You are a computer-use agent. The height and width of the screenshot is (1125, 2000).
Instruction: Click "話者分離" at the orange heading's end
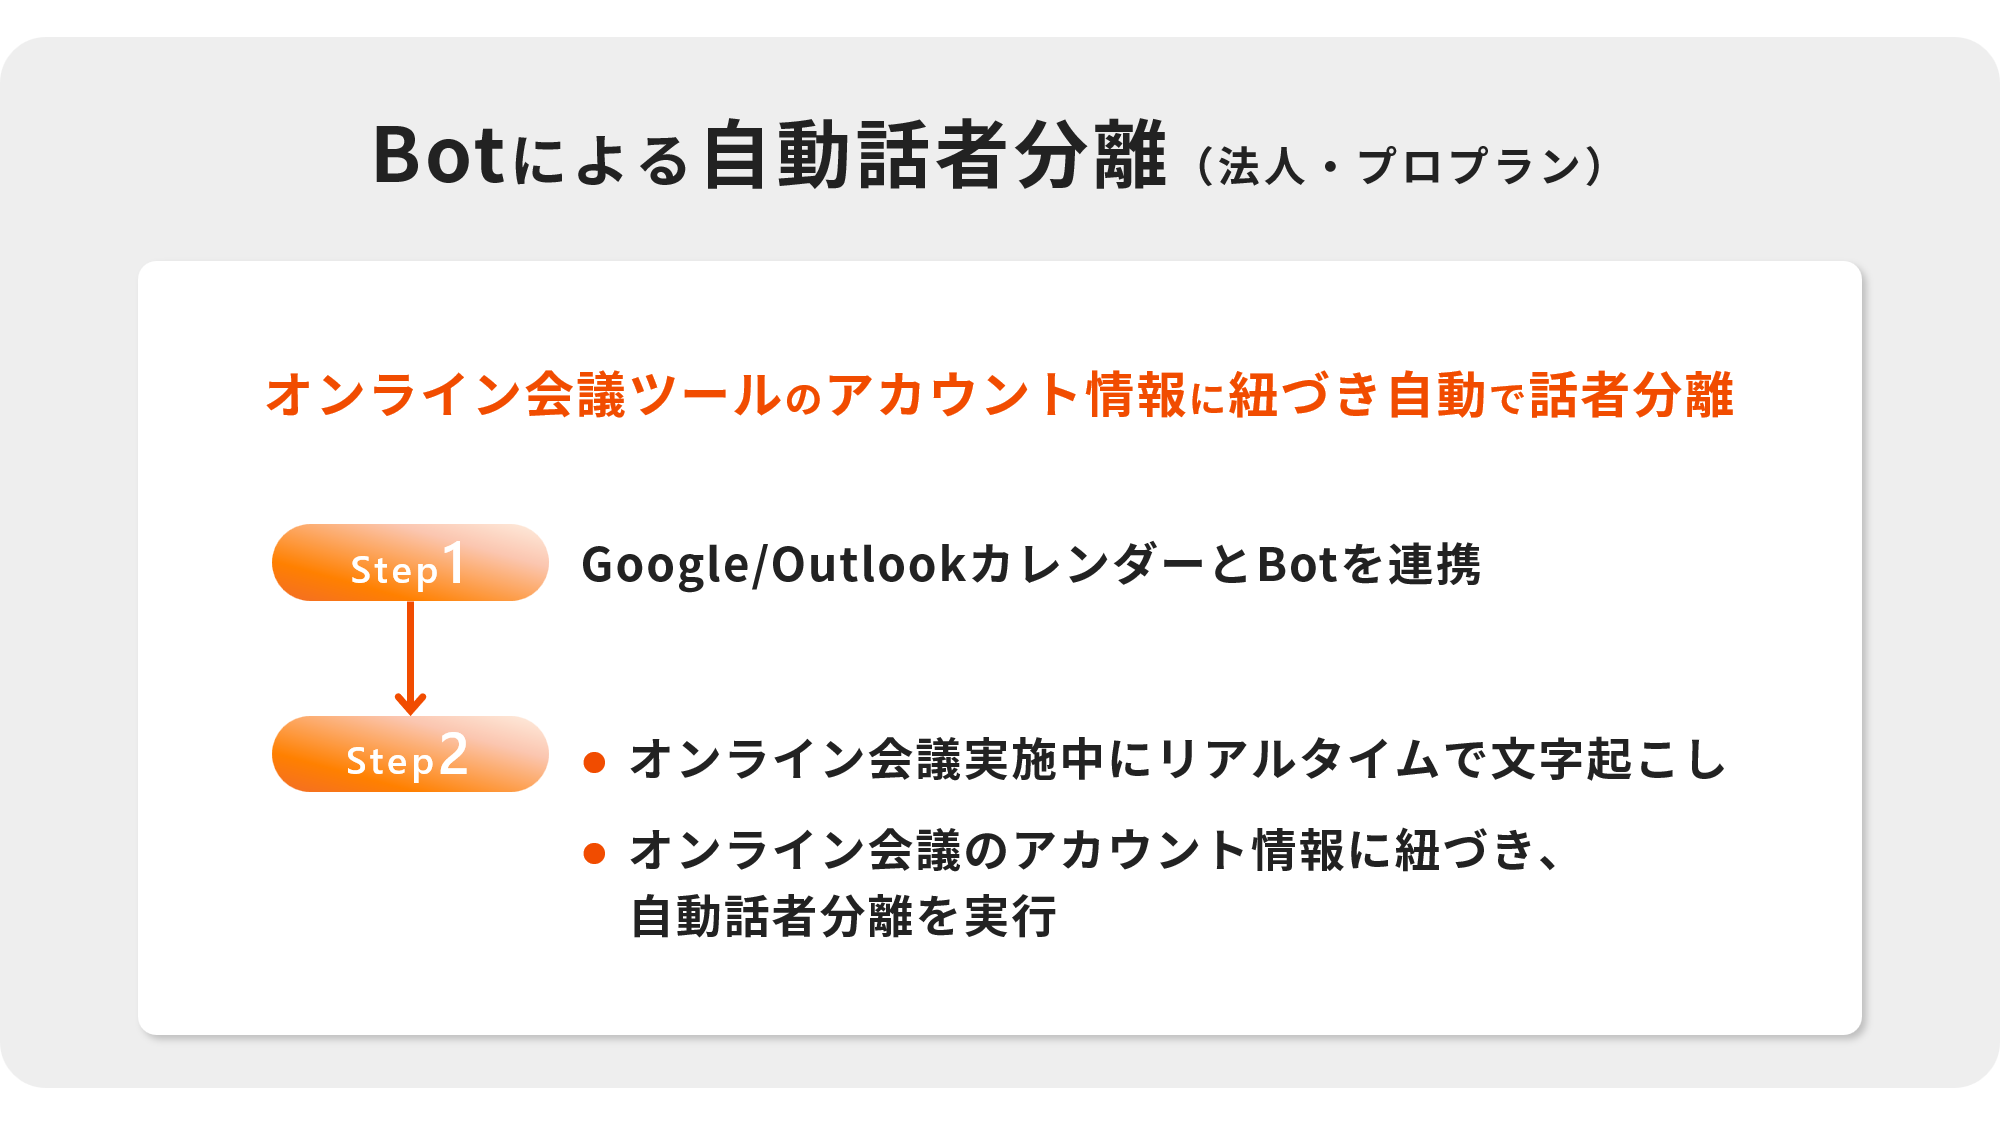1632,395
